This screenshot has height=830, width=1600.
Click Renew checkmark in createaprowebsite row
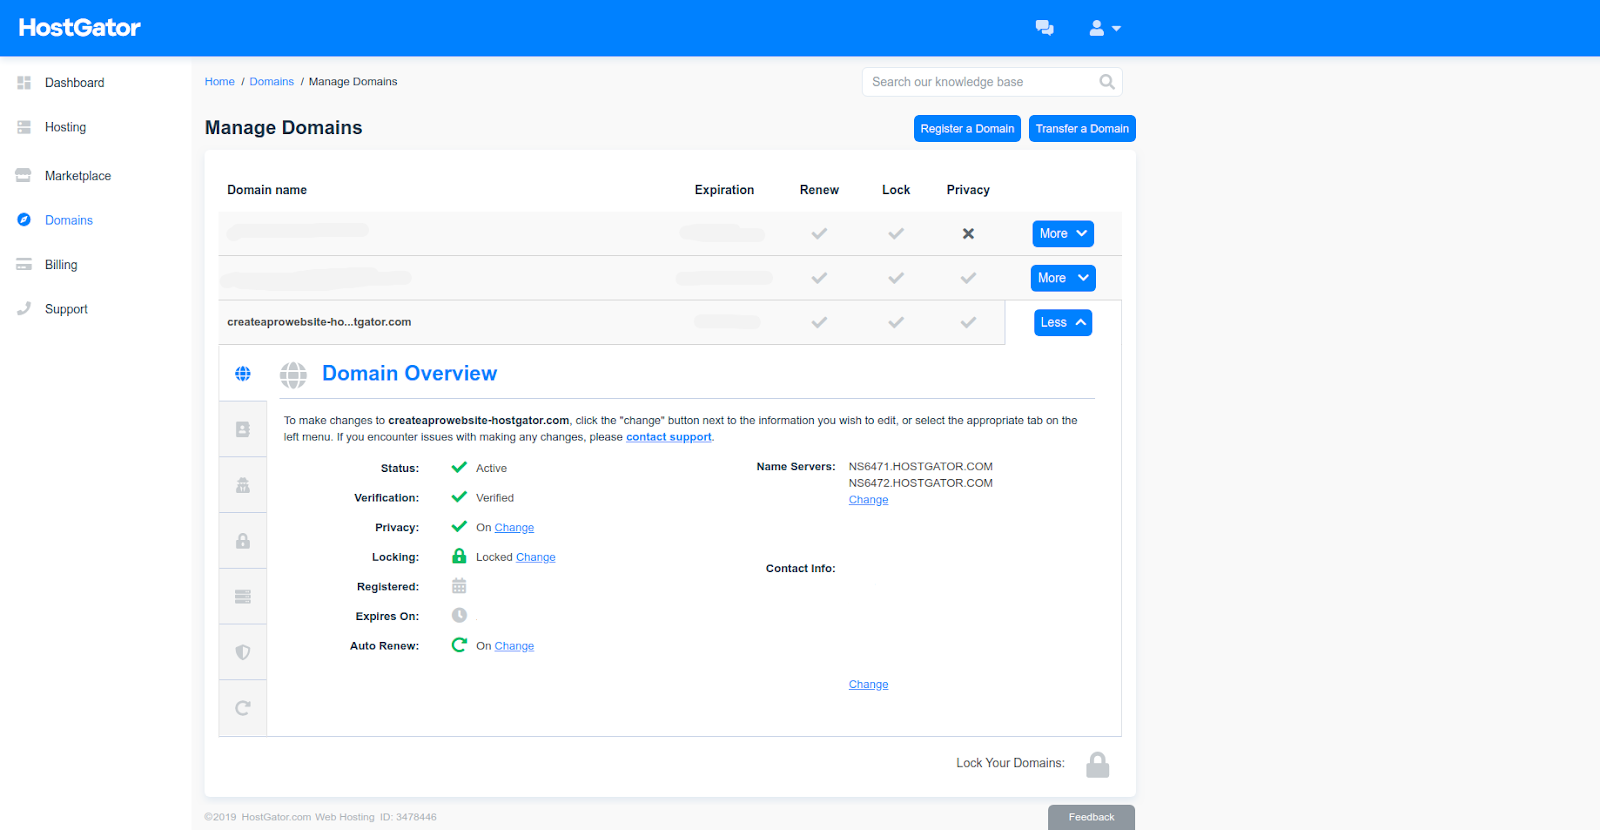point(819,323)
